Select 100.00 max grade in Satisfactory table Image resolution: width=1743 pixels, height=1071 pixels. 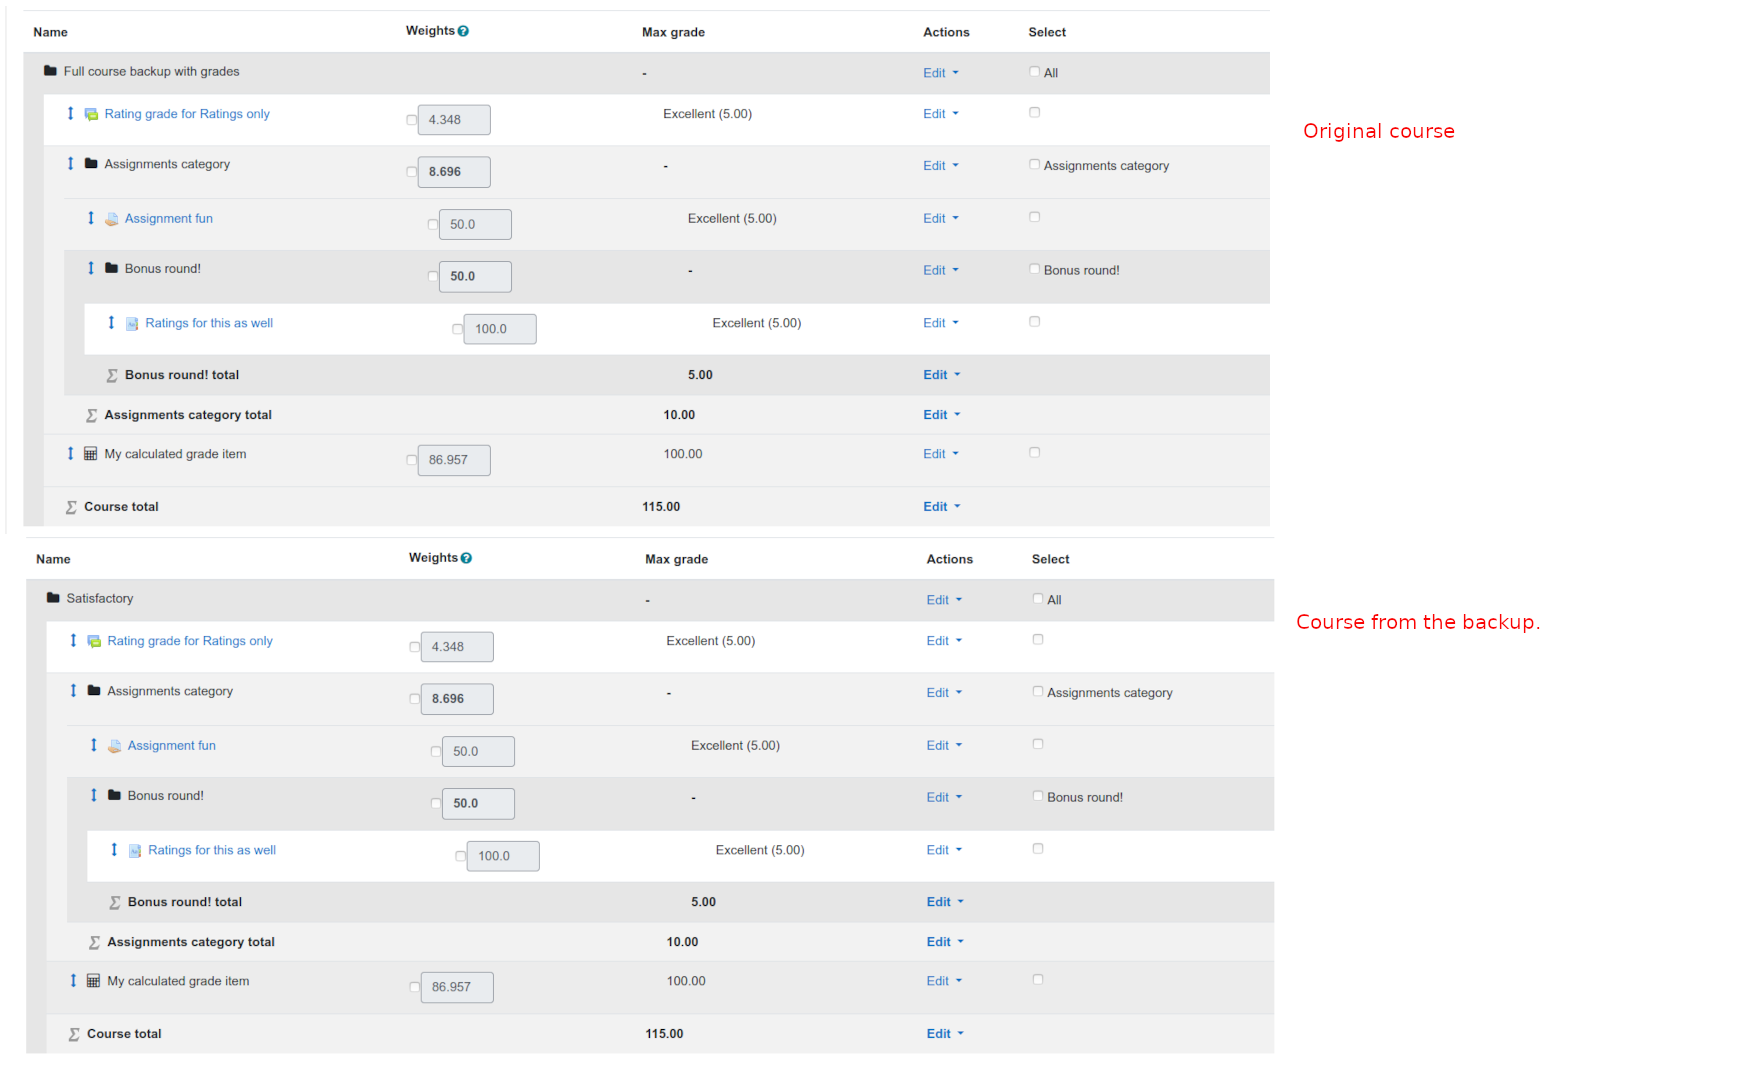pyautogui.click(x=686, y=981)
